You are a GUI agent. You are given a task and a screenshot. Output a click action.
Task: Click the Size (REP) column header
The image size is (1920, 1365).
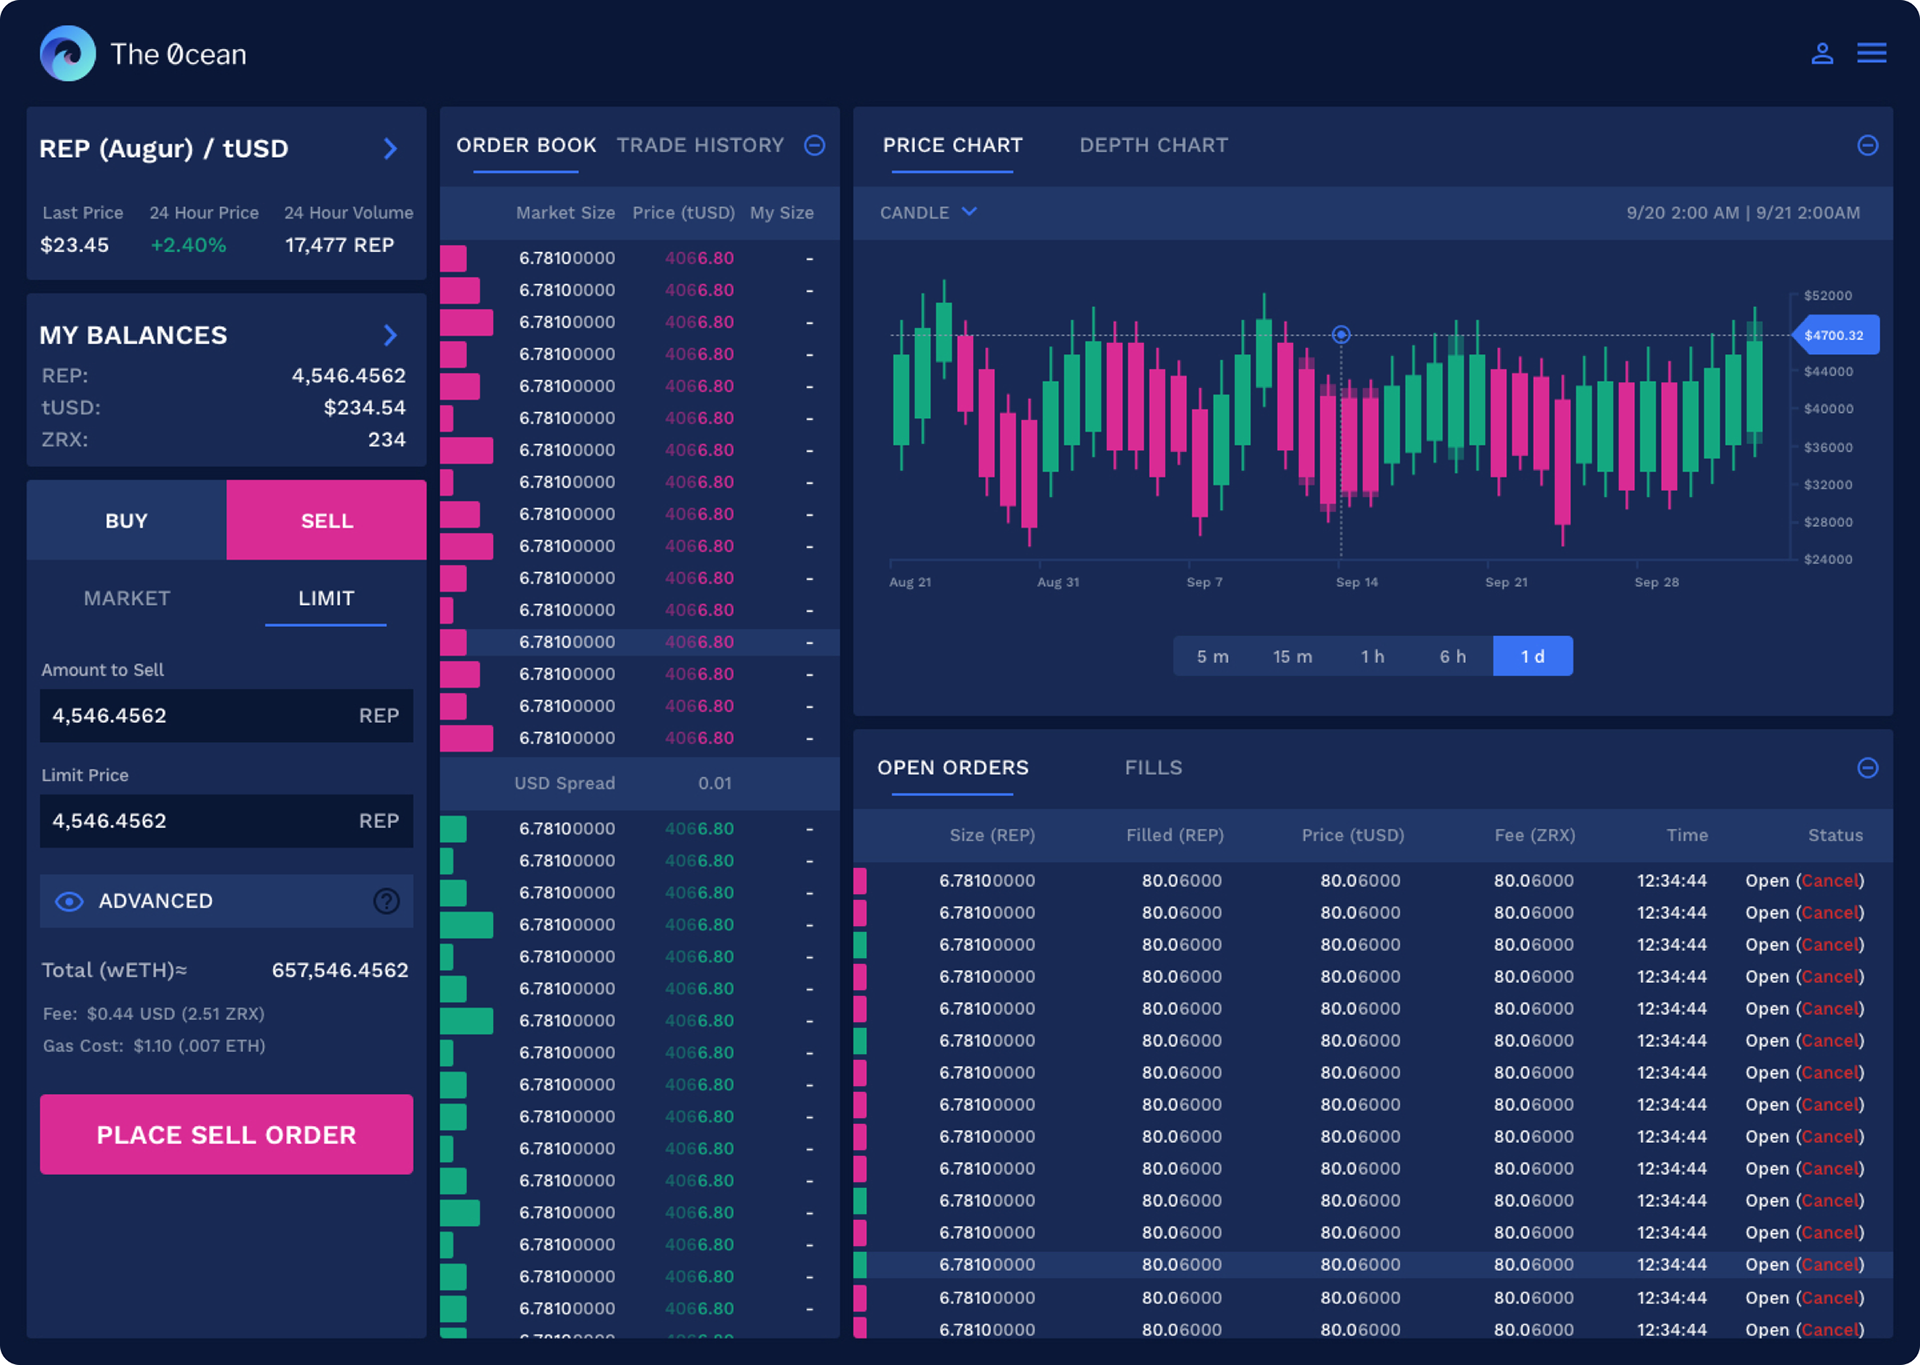[x=992, y=835]
